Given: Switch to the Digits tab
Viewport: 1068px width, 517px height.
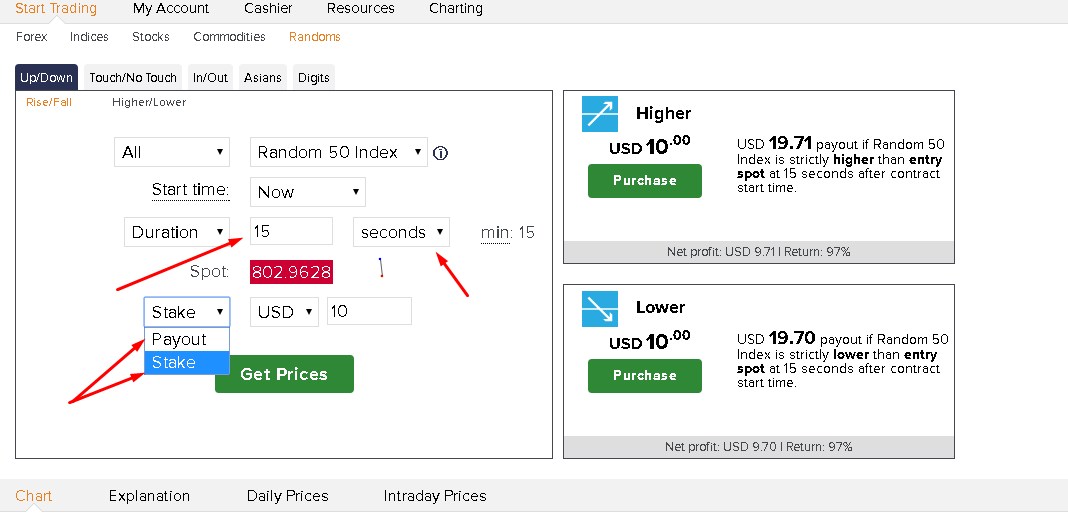Looking at the screenshot, I should click(313, 77).
